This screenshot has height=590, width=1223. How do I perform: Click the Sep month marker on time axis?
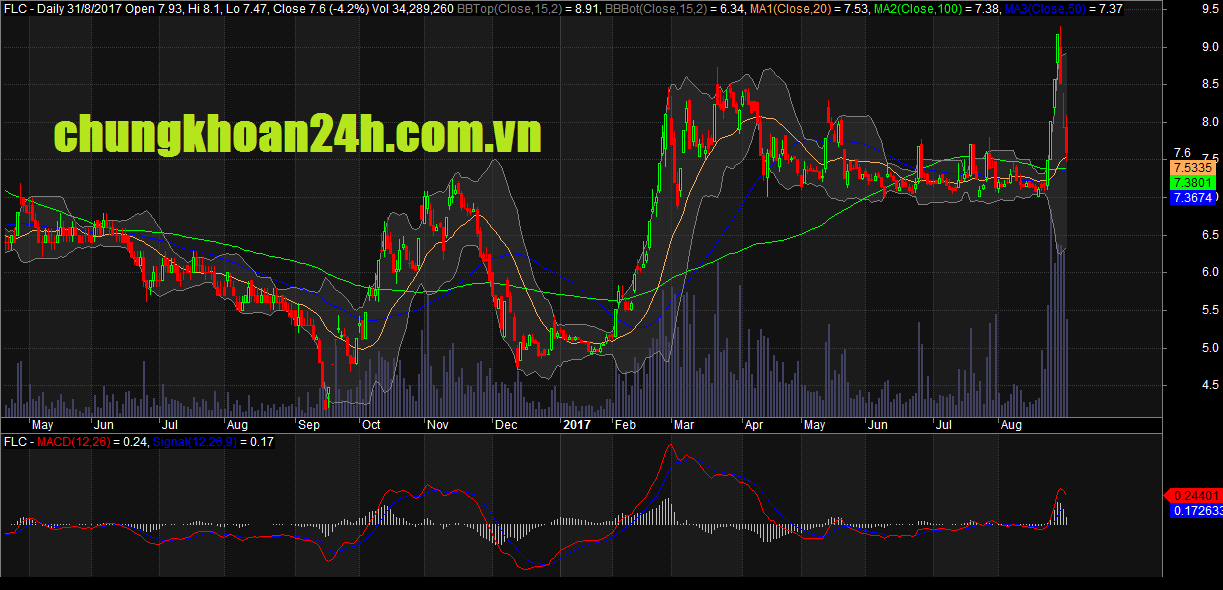309,425
